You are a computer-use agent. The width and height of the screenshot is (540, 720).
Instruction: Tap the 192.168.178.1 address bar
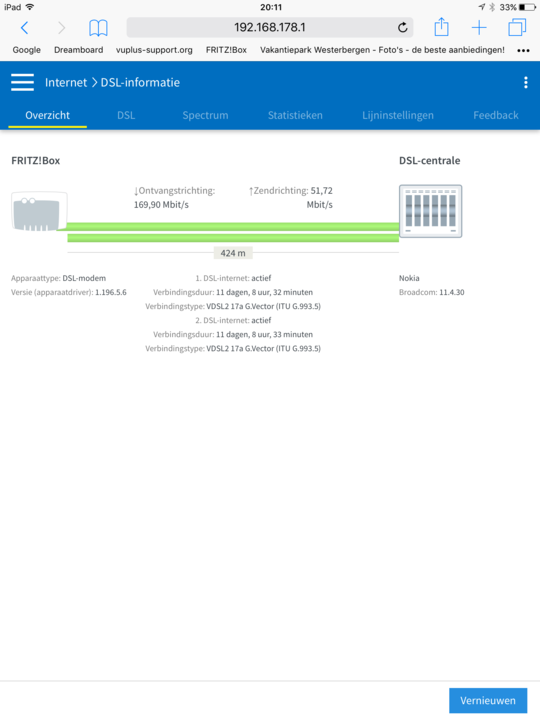tap(270, 28)
